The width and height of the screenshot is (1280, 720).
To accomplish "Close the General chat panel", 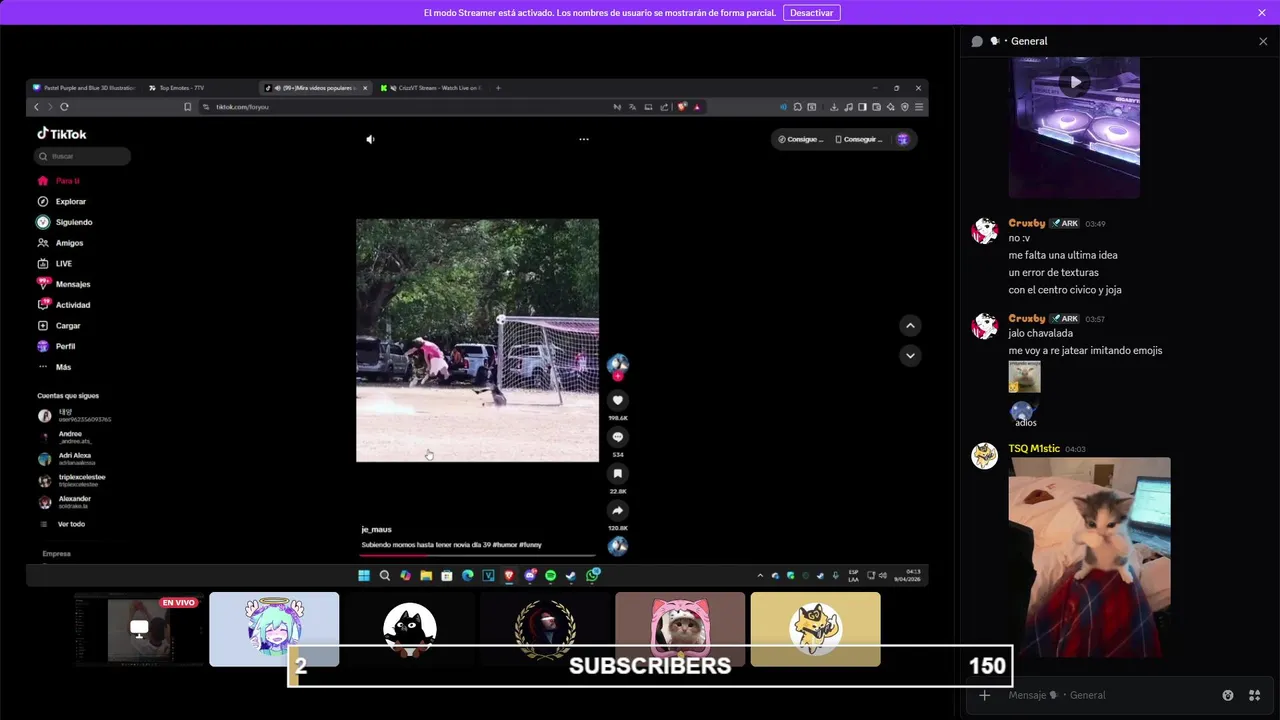I will tap(1262, 41).
